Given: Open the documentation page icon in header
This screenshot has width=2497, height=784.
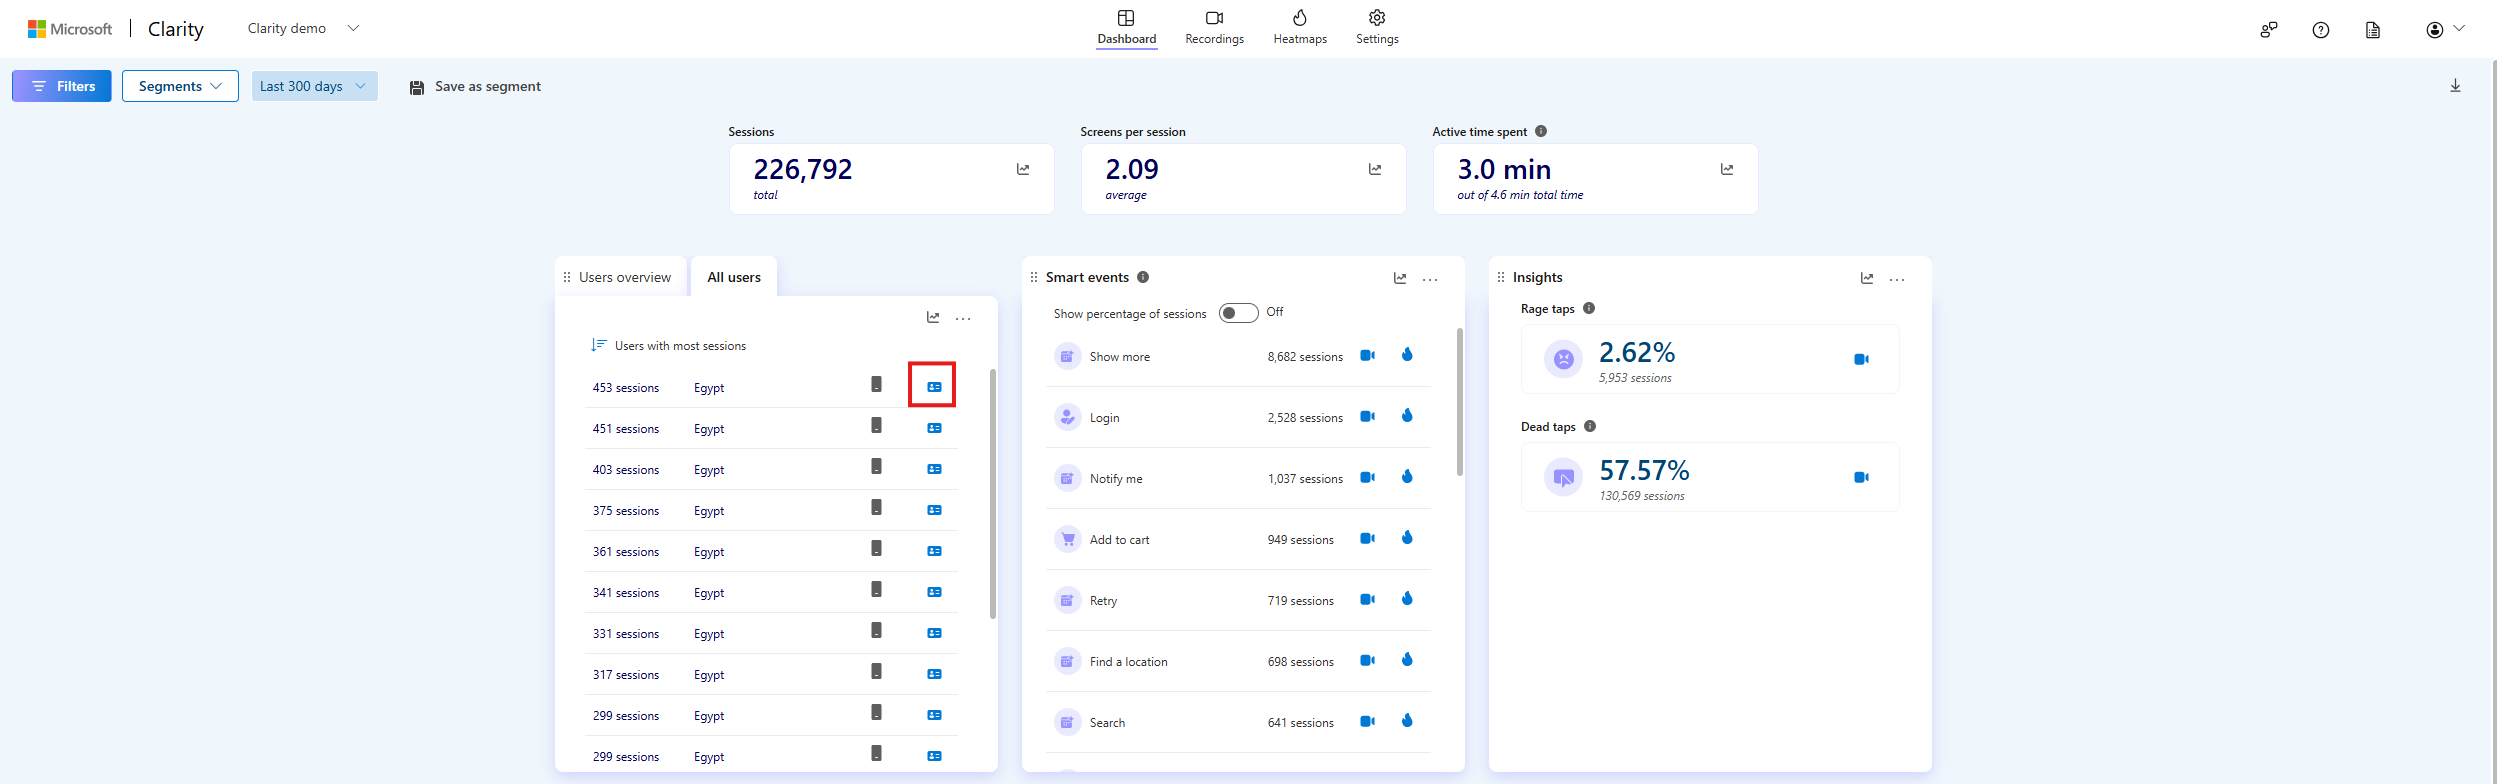Looking at the screenshot, I should coord(2373,30).
